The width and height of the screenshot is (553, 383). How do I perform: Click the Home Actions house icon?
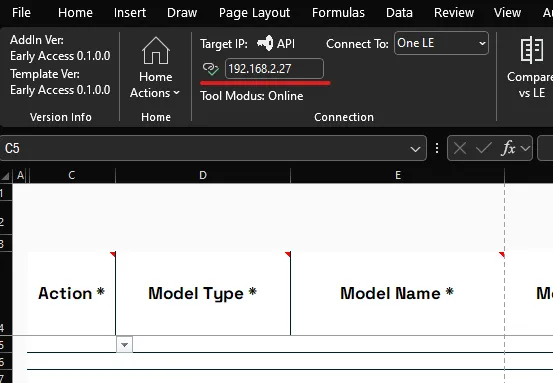coord(156,51)
